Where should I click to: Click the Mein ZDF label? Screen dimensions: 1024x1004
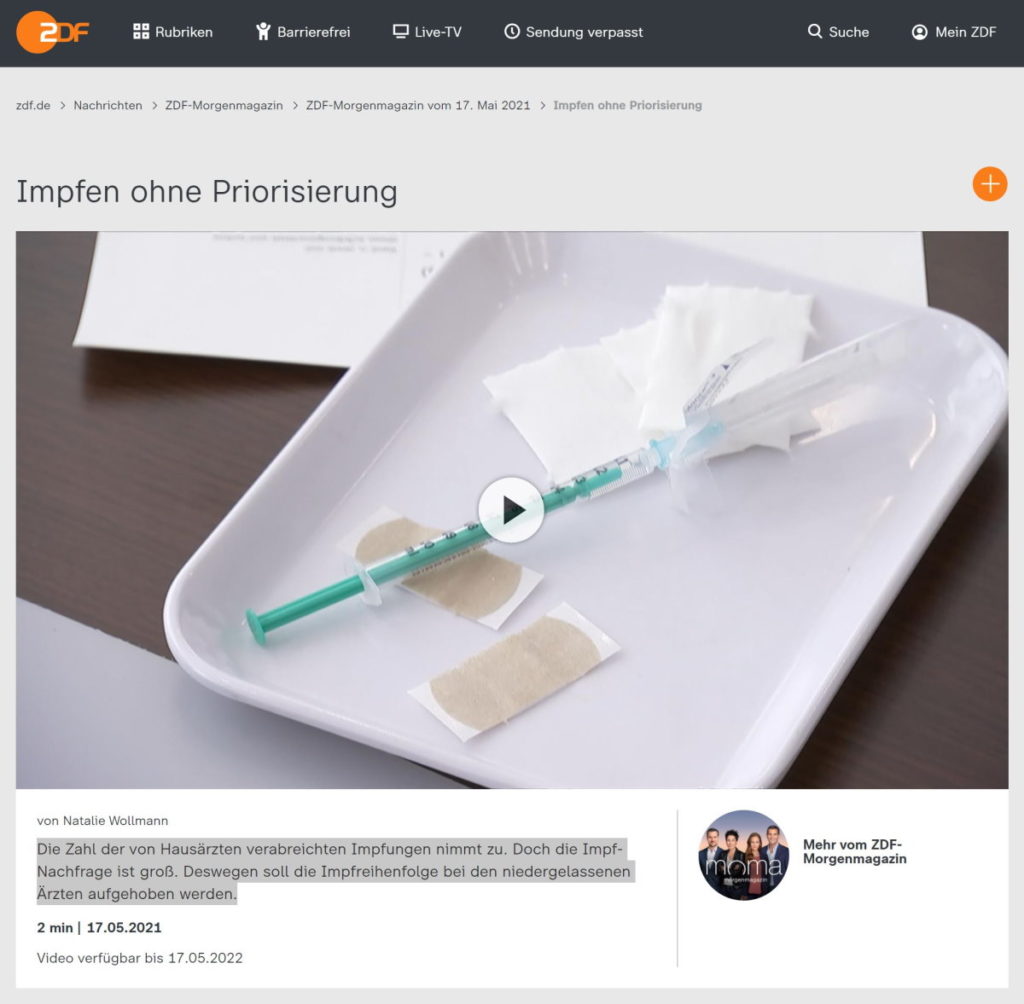coord(965,32)
